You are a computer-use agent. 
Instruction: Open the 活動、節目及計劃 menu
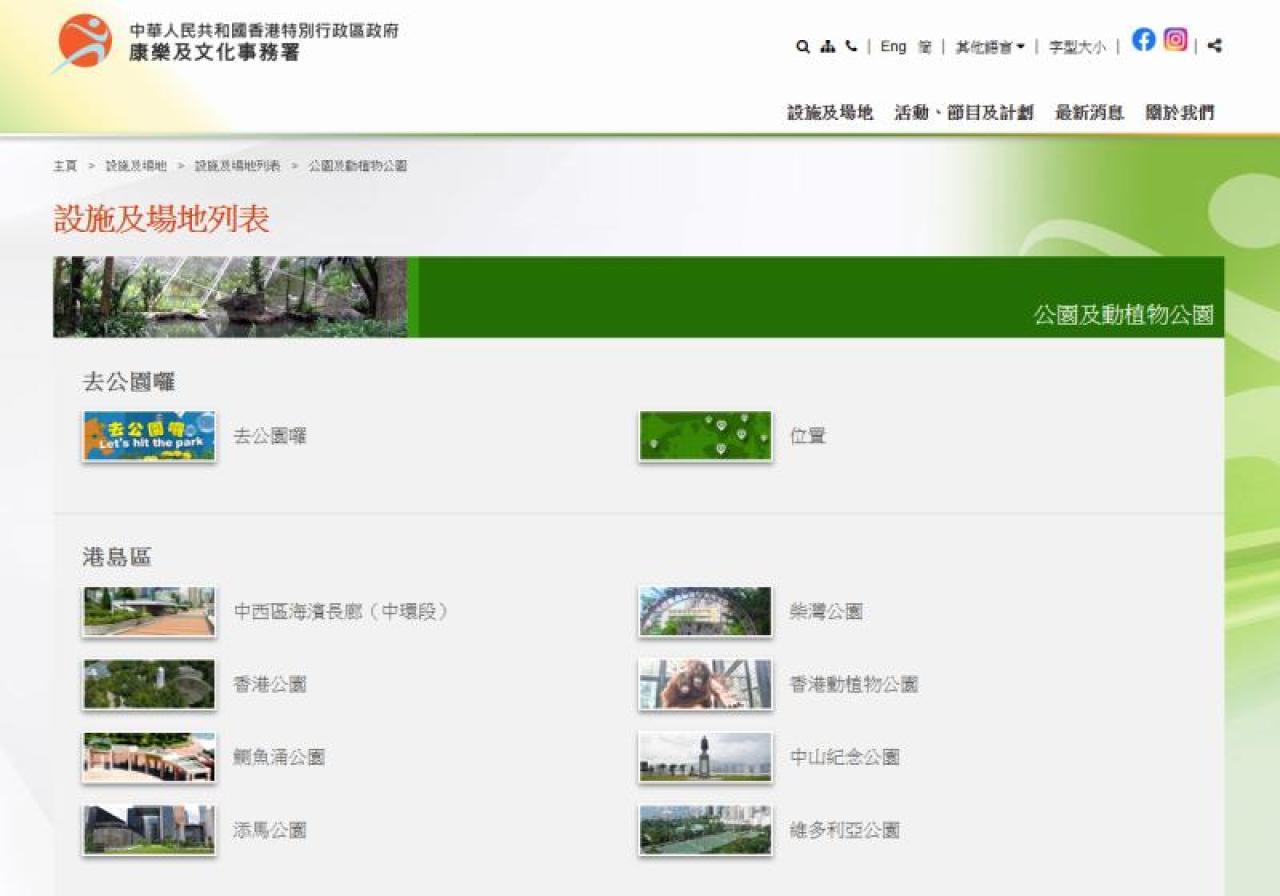[964, 113]
